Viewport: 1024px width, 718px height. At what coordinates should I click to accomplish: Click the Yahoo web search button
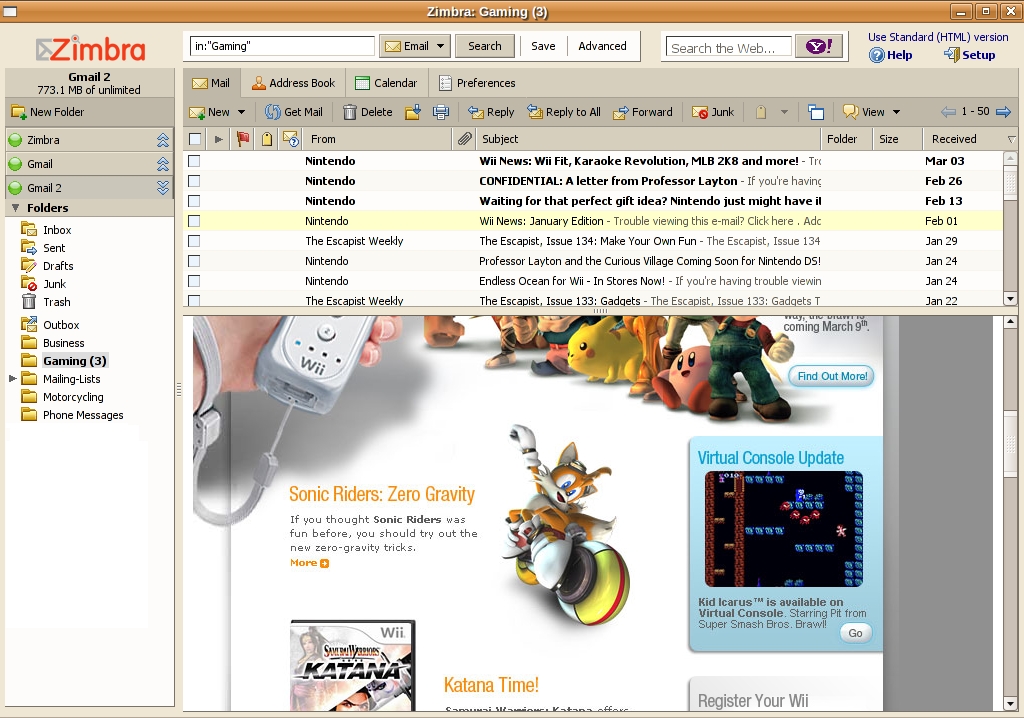pyautogui.click(x=818, y=47)
